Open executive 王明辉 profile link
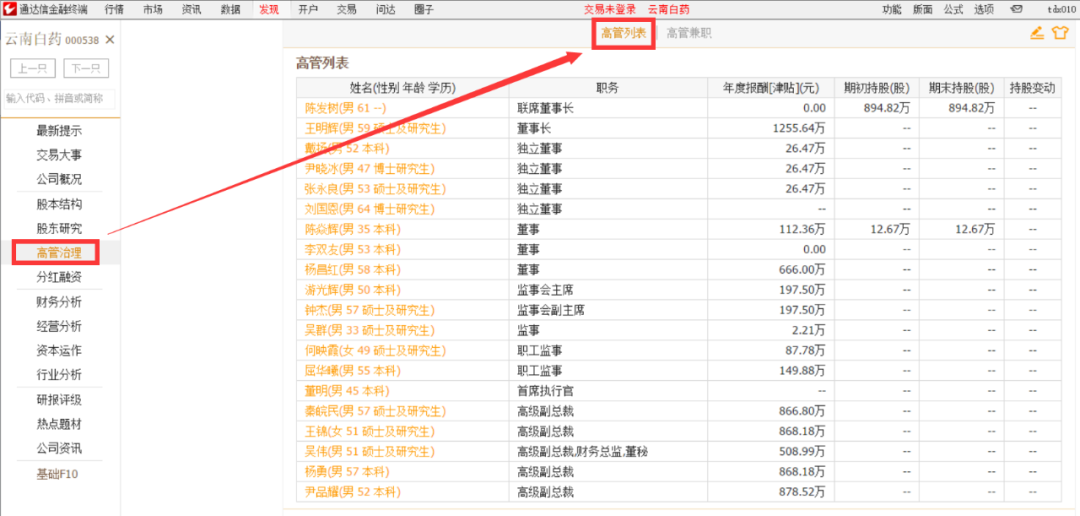Screen dimensions: 1080x516 pyautogui.click(x=375, y=128)
